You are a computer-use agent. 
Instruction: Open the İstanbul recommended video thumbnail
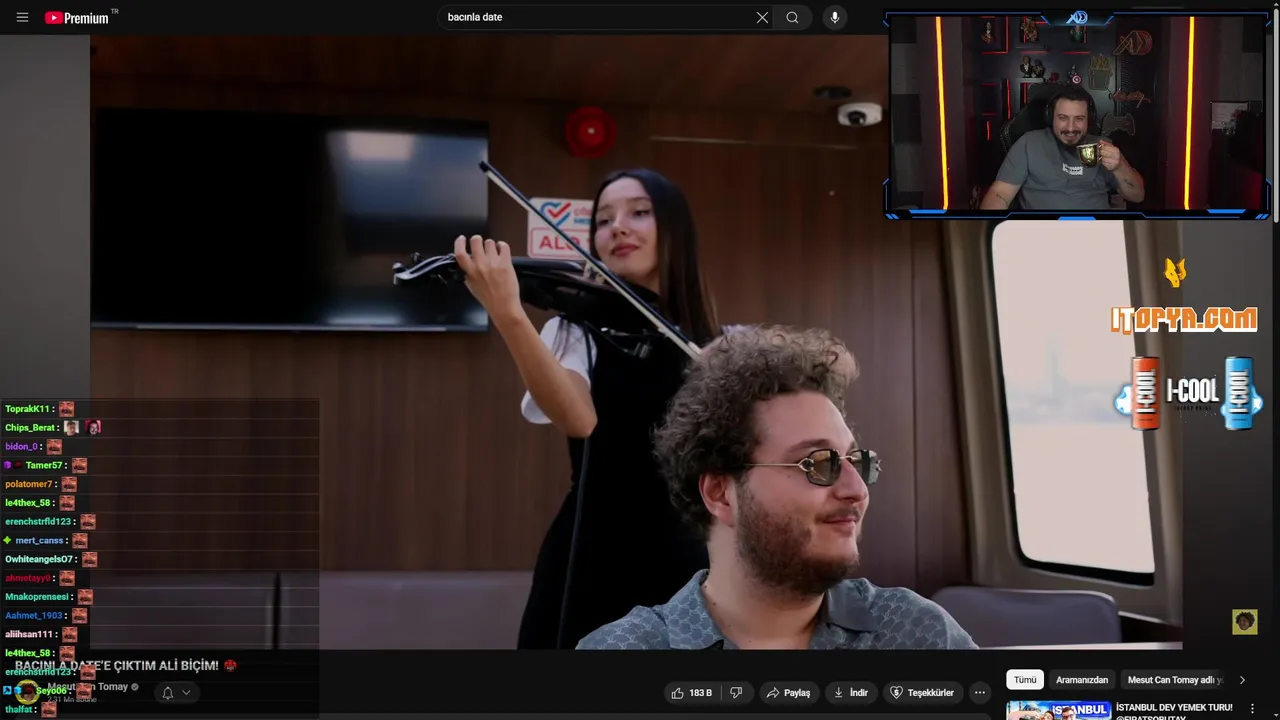(1058, 710)
